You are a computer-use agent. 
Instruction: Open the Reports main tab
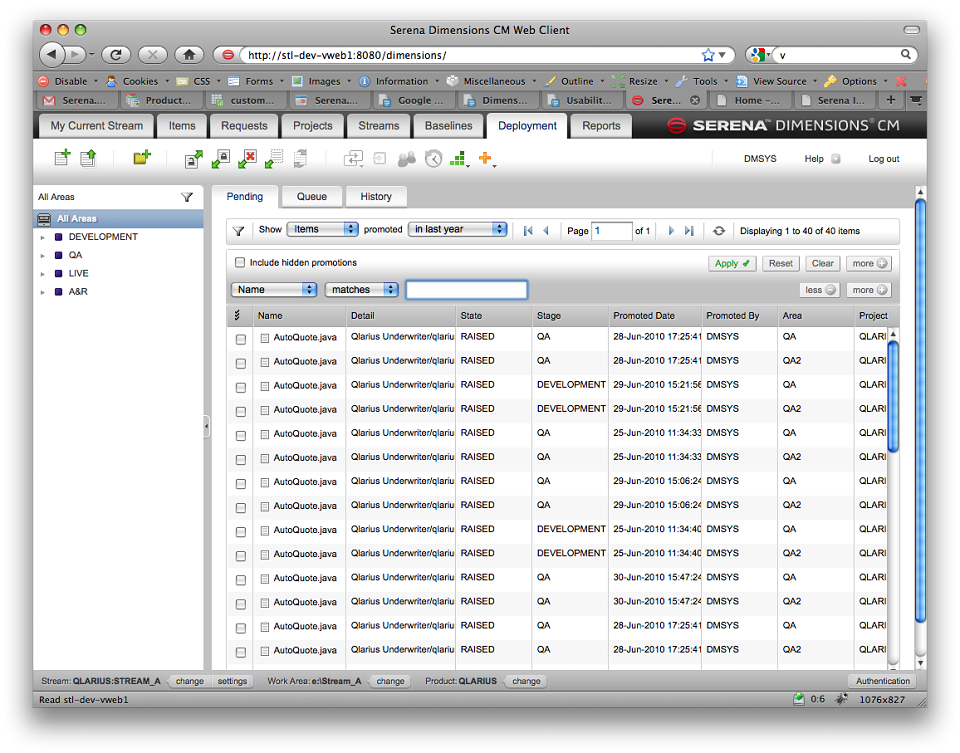(x=601, y=126)
